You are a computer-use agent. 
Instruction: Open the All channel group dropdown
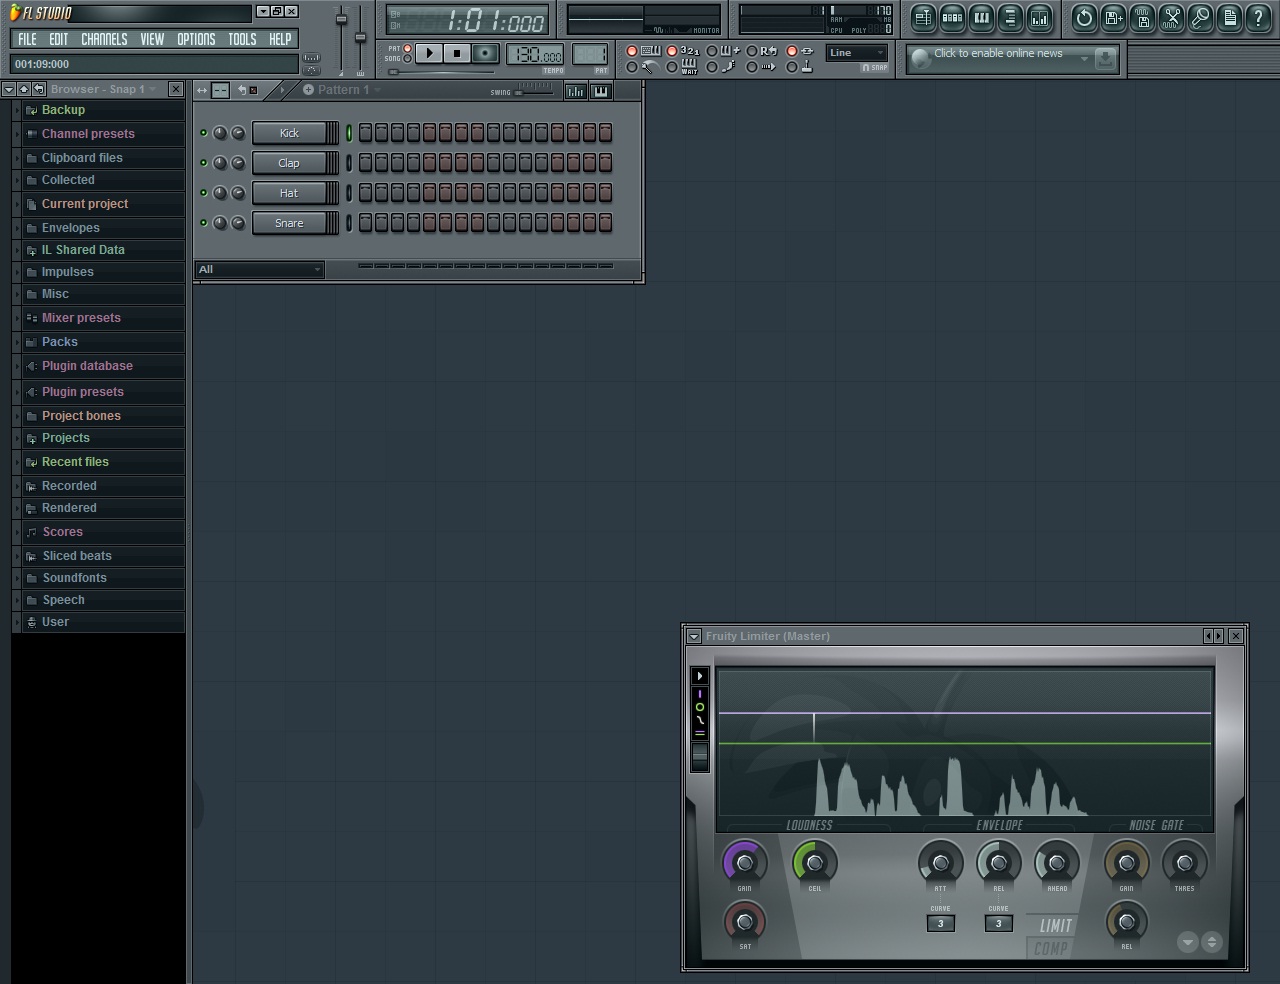259,269
